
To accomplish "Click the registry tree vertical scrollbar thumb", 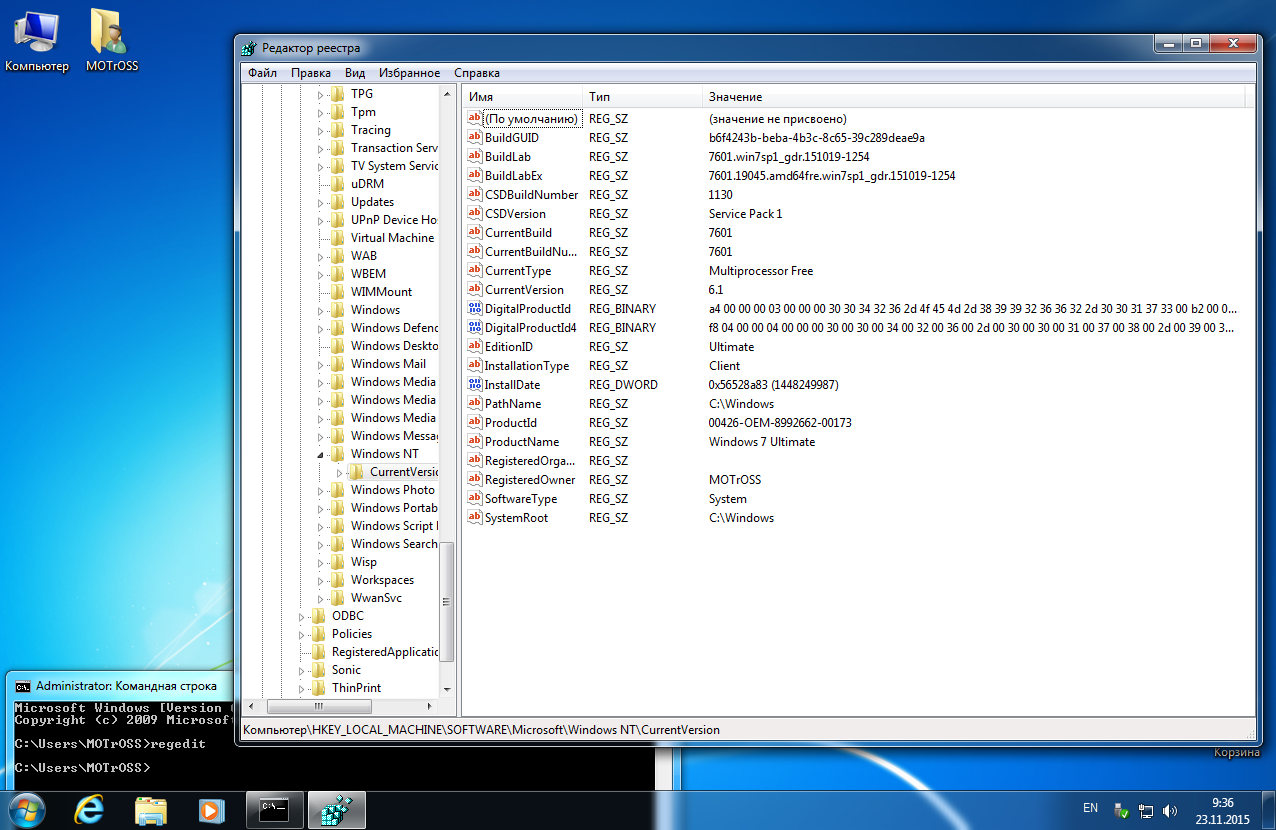I will coord(447,601).
